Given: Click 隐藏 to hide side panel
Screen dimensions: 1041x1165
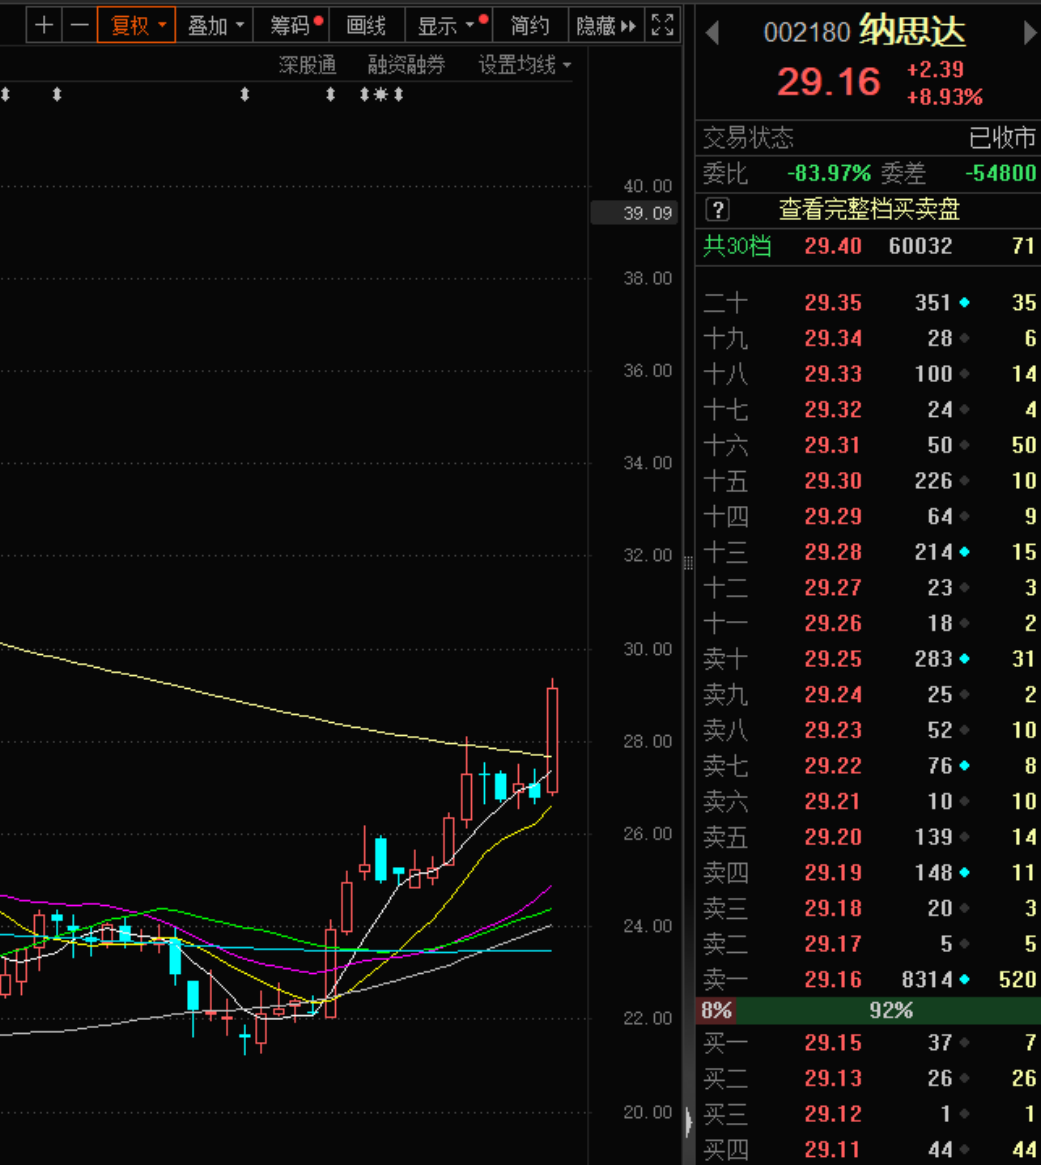Looking at the screenshot, I should coord(606,25).
